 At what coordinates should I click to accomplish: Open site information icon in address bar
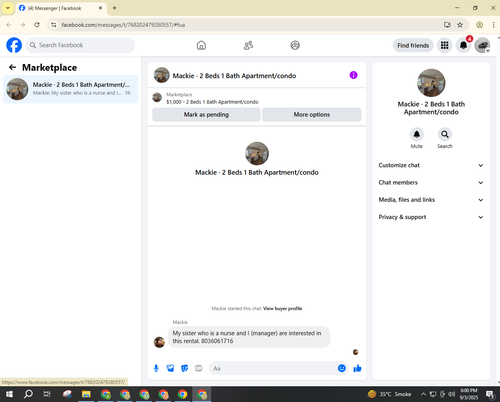pos(54,25)
